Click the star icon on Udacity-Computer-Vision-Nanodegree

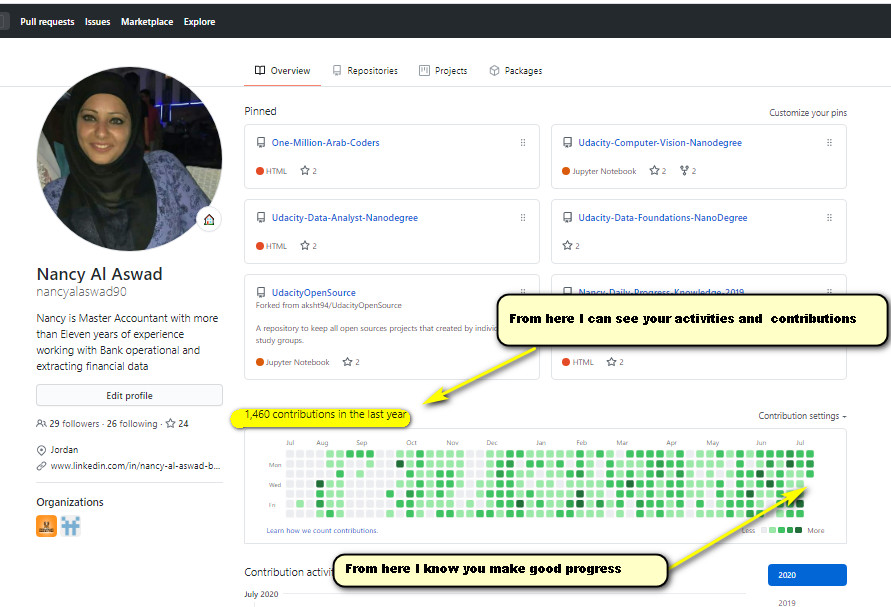coord(655,170)
